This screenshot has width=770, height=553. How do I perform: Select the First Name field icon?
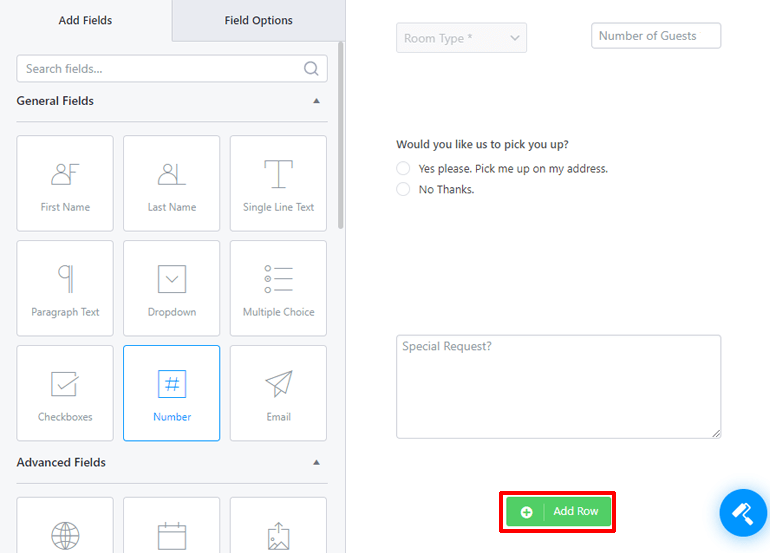[65, 174]
